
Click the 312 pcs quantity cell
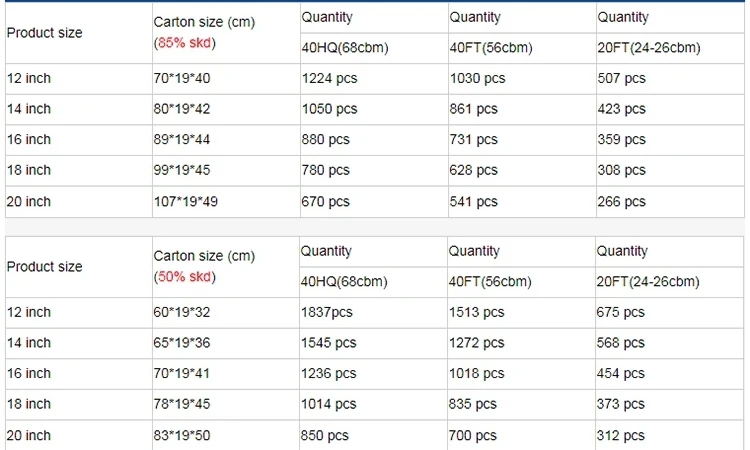point(621,436)
